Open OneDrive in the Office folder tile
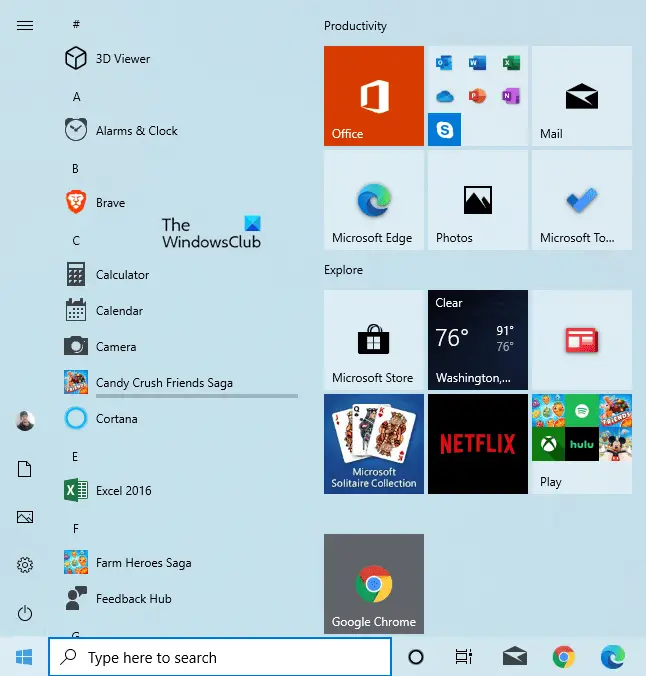 [444, 96]
